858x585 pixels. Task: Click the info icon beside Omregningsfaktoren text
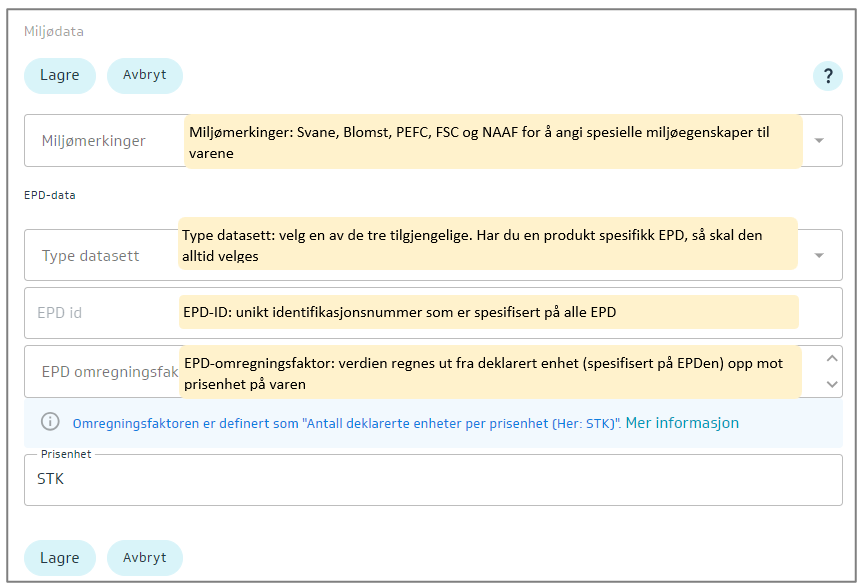click(x=49, y=423)
